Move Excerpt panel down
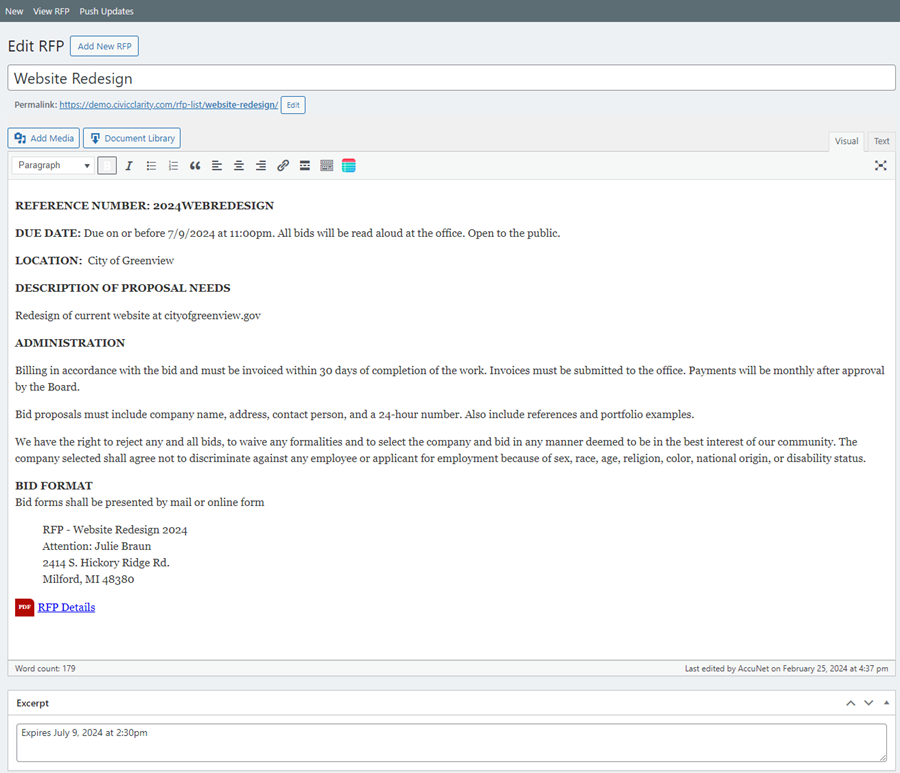Screen dimensions: 900x773 coord(868,703)
